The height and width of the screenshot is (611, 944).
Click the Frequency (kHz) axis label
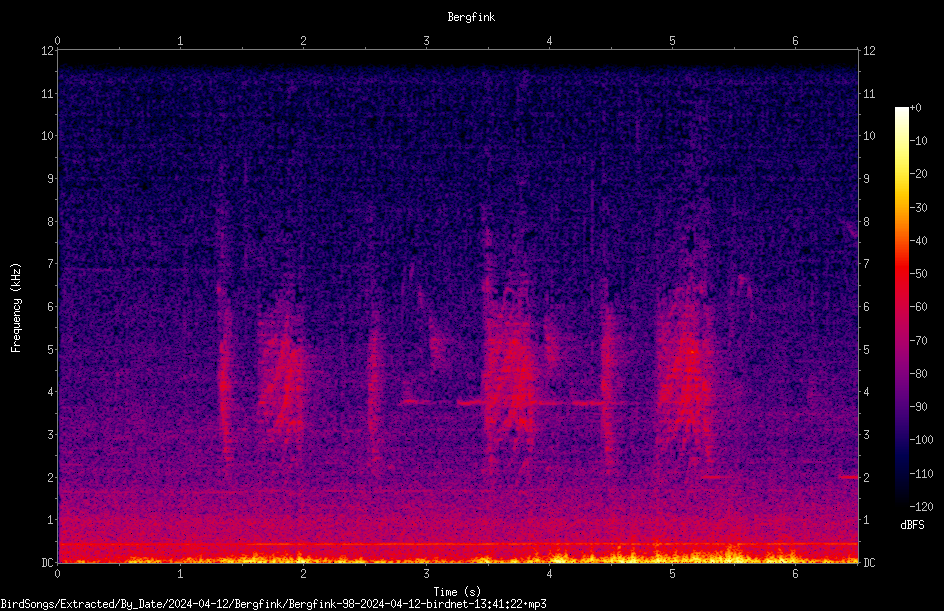(16, 307)
